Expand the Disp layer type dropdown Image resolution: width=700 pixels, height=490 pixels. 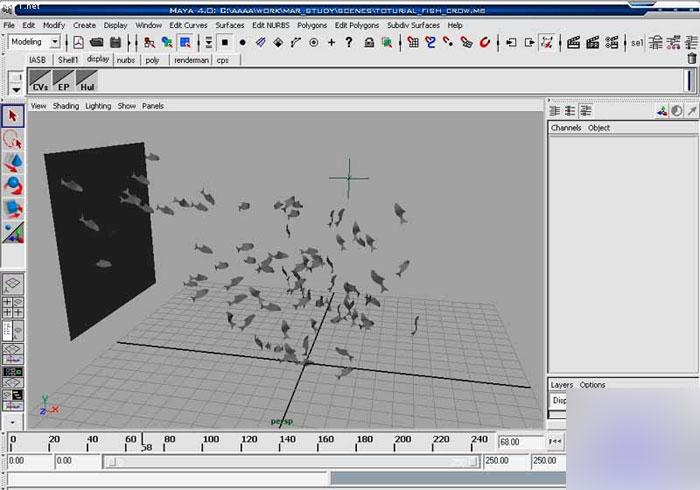coord(561,401)
